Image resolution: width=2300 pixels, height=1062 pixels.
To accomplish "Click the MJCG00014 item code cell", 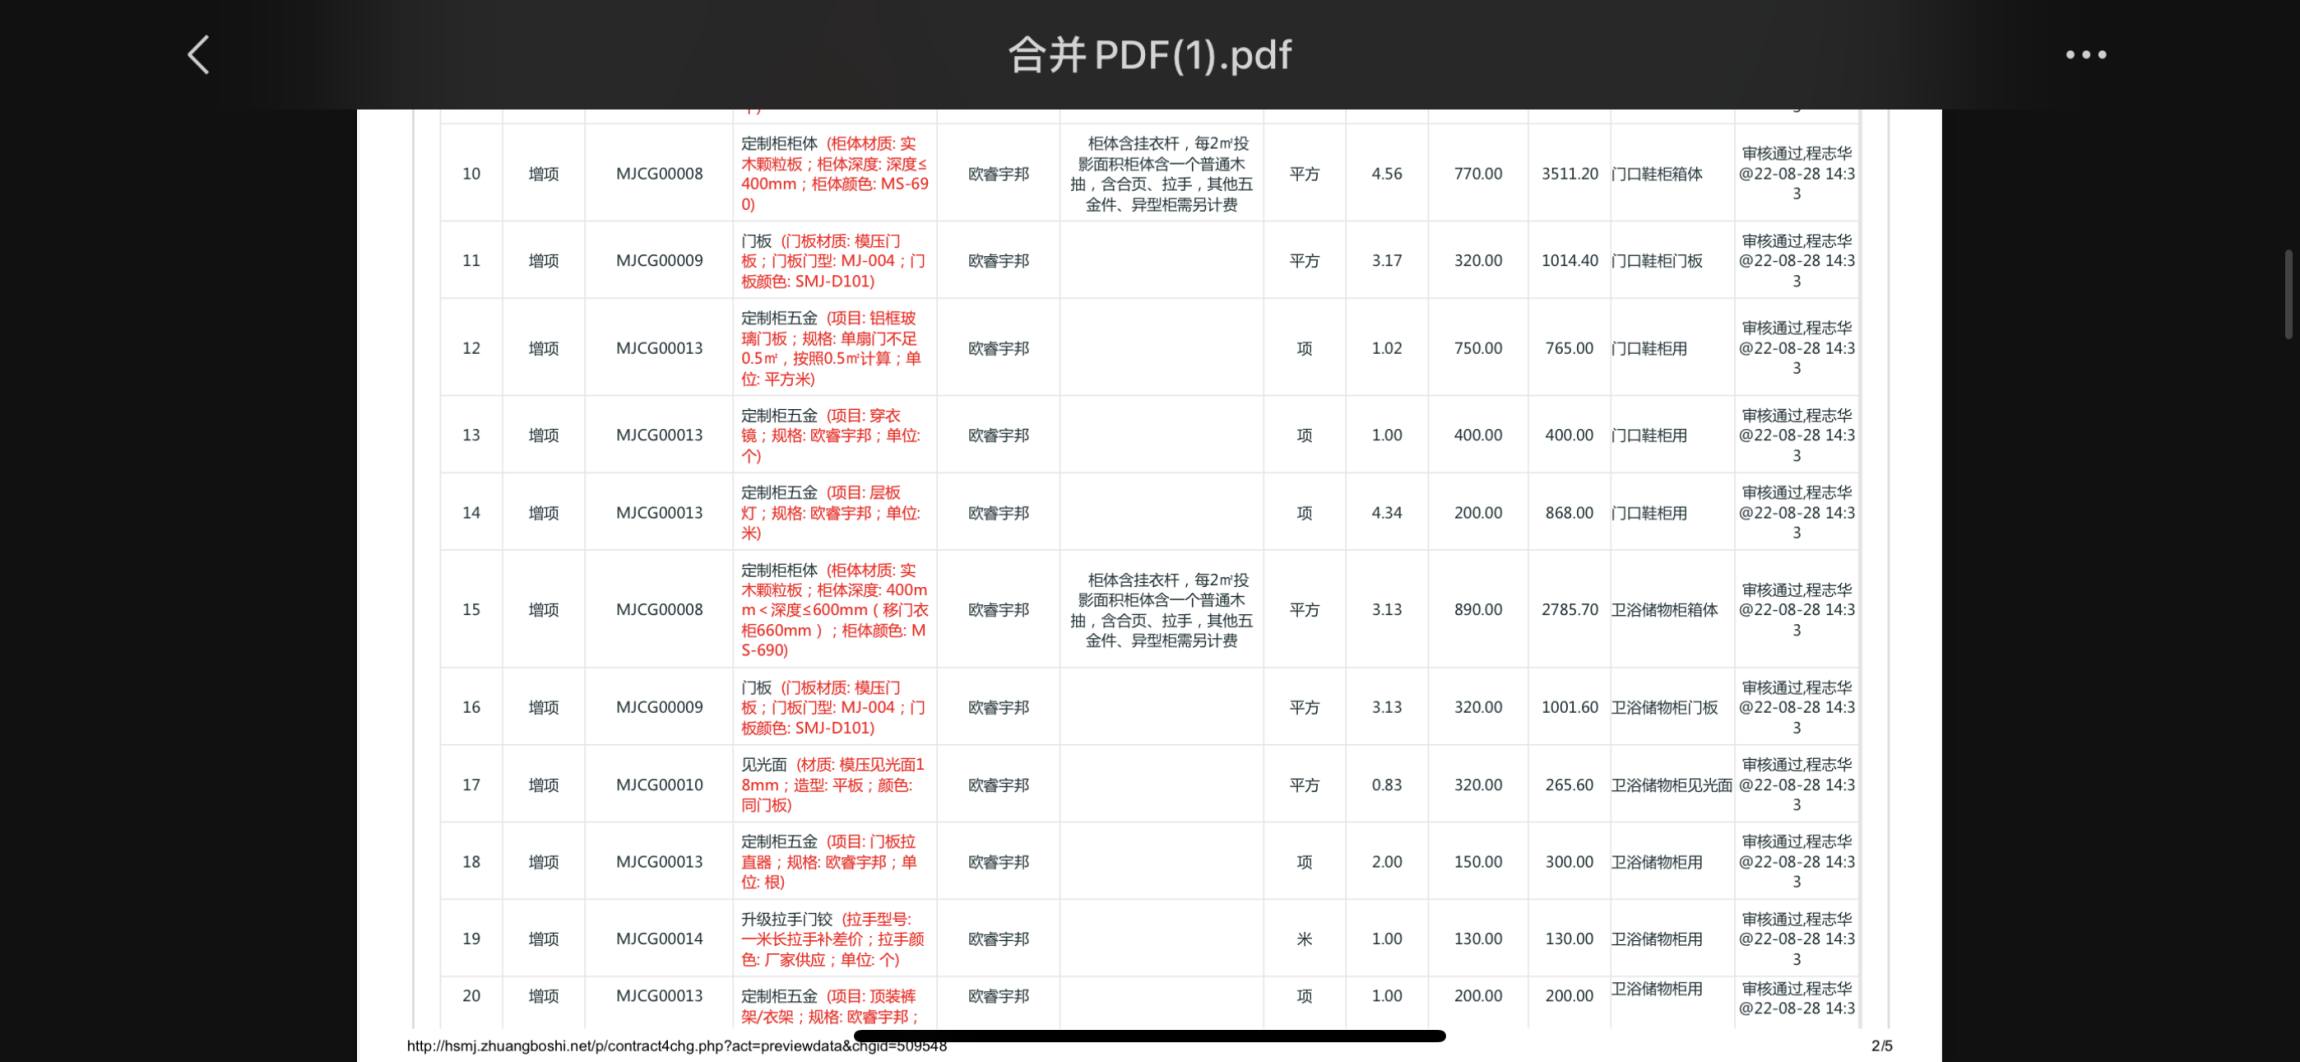I will pos(659,939).
